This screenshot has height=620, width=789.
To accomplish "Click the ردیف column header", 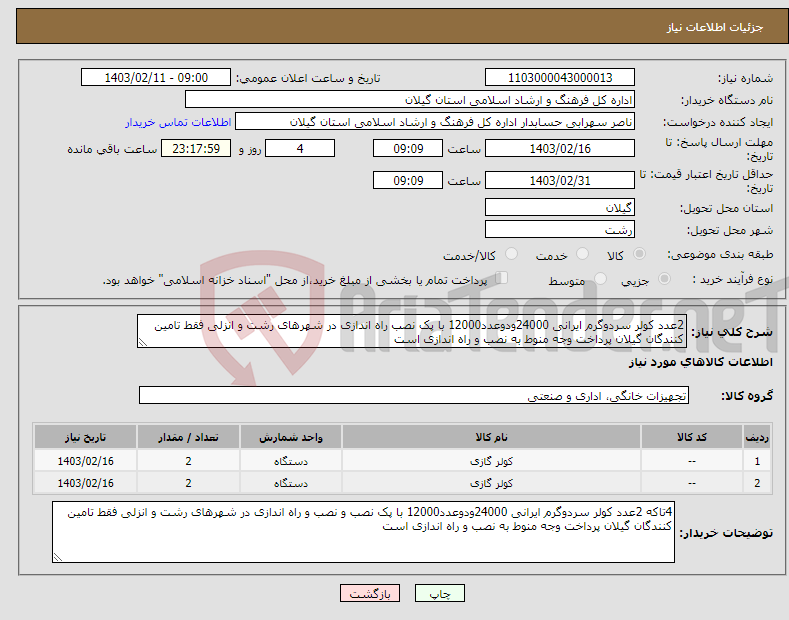I will point(757,437).
